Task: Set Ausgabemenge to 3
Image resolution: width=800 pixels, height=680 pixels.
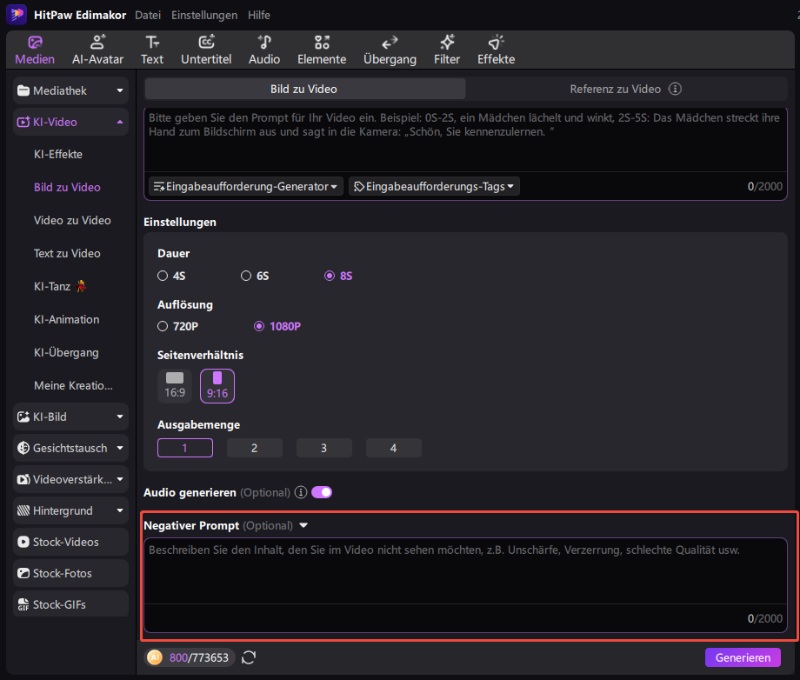Action: (323, 448)
